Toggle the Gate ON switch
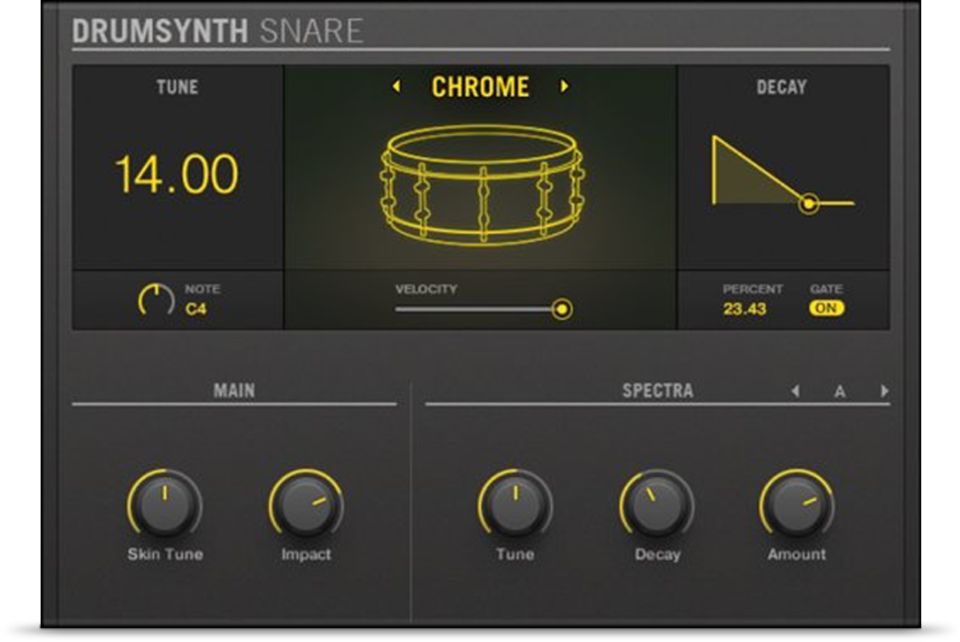Image resolution: width=960 pixels, height=642 pixels. [827, 309]
